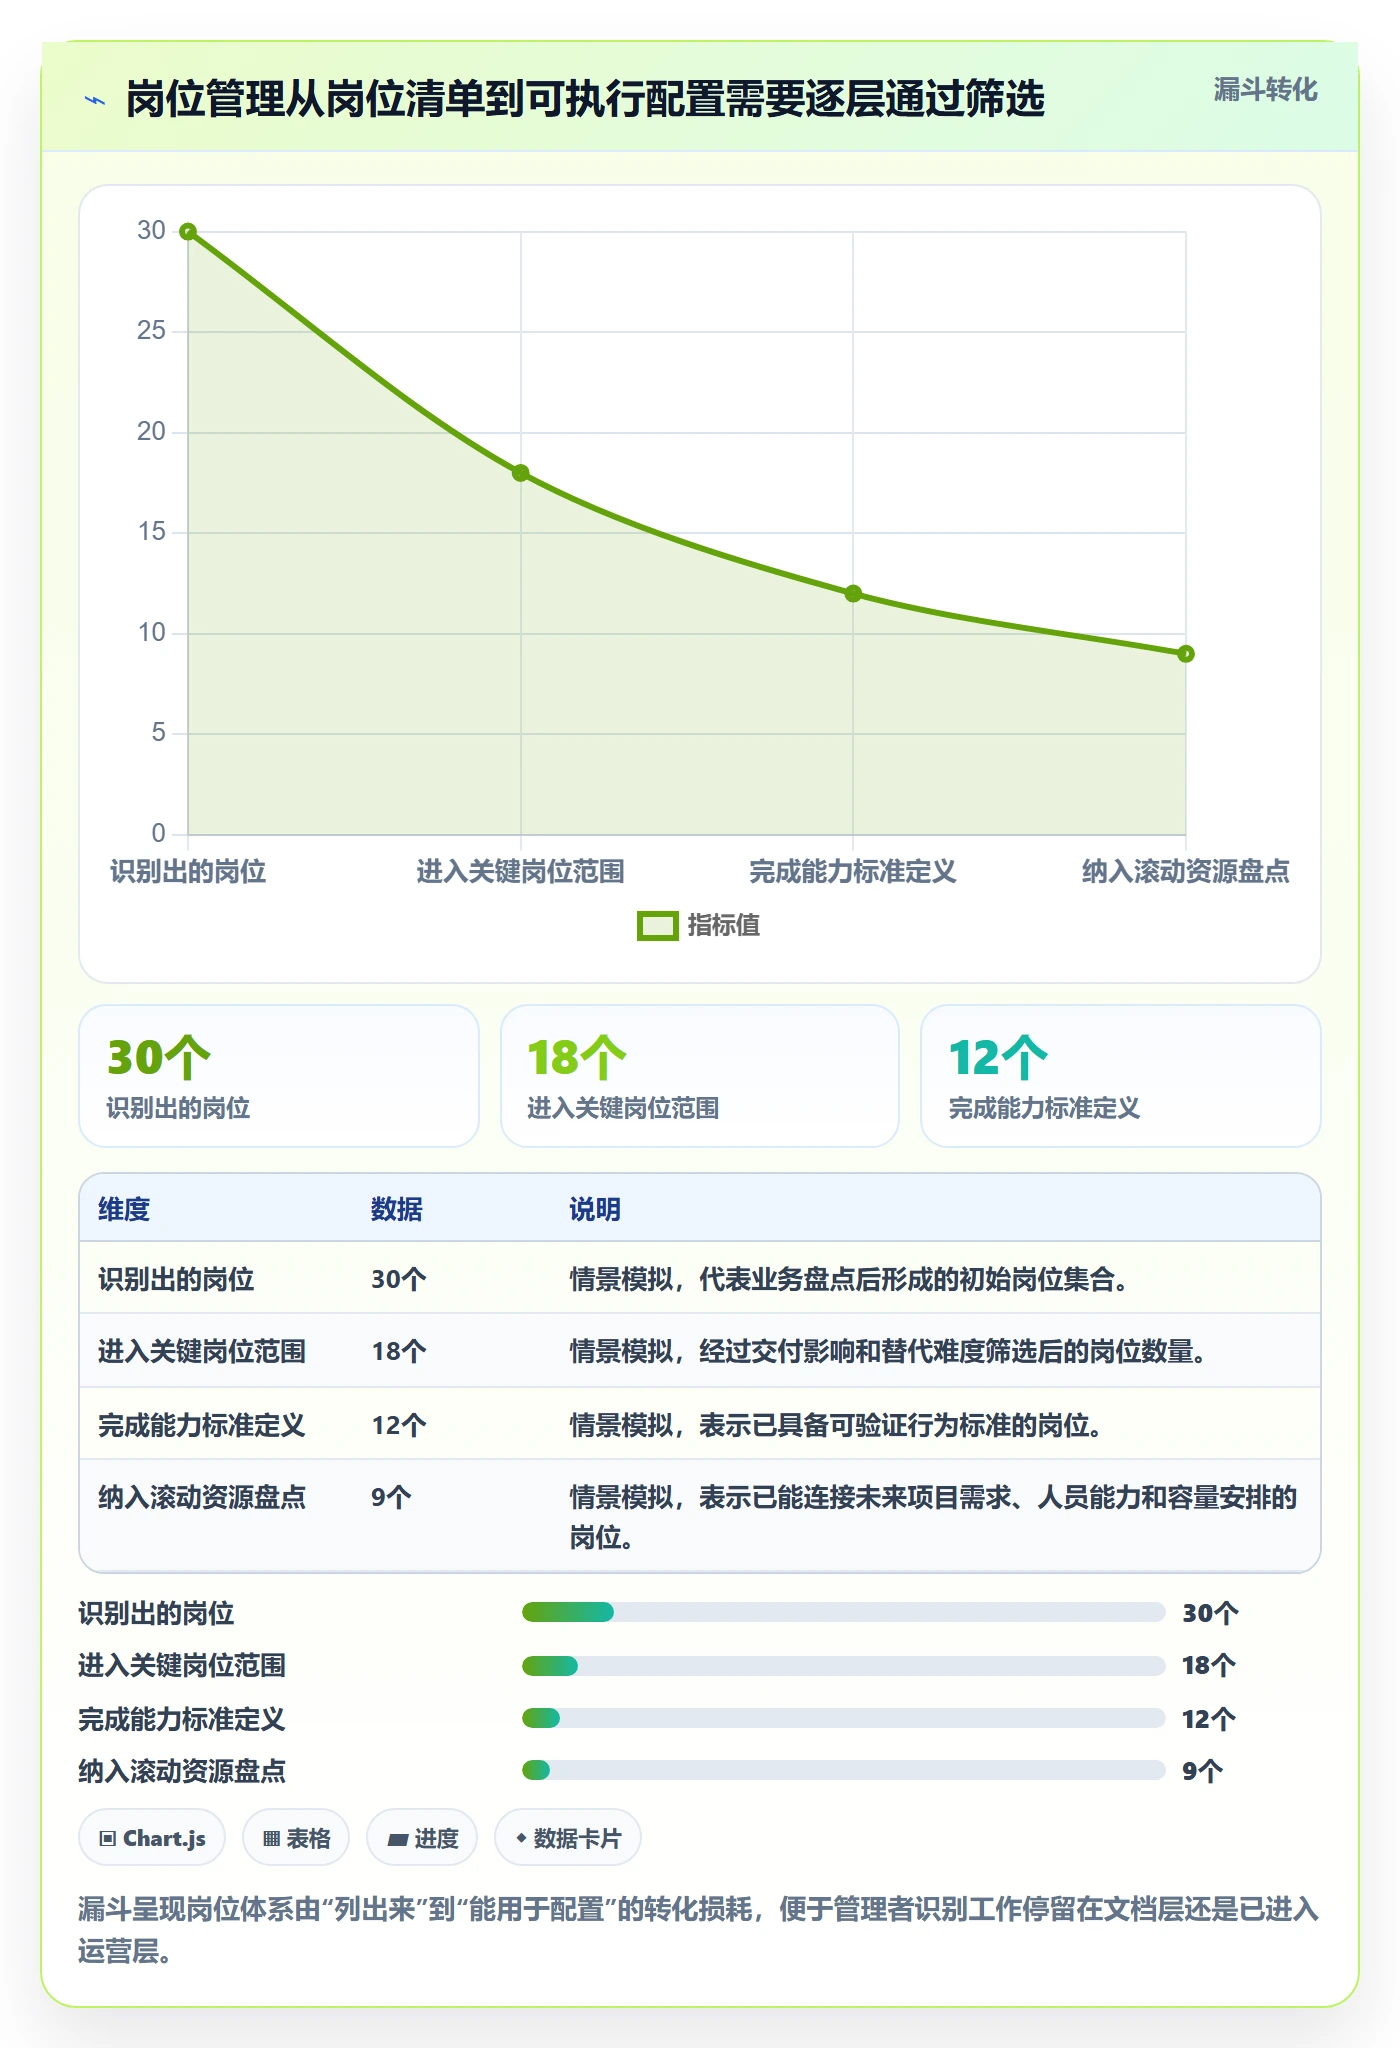The image size is (1400, 2048).
Task: Open the 30个 识别出的岗位 data card
Action: [x=279, y=1076]
